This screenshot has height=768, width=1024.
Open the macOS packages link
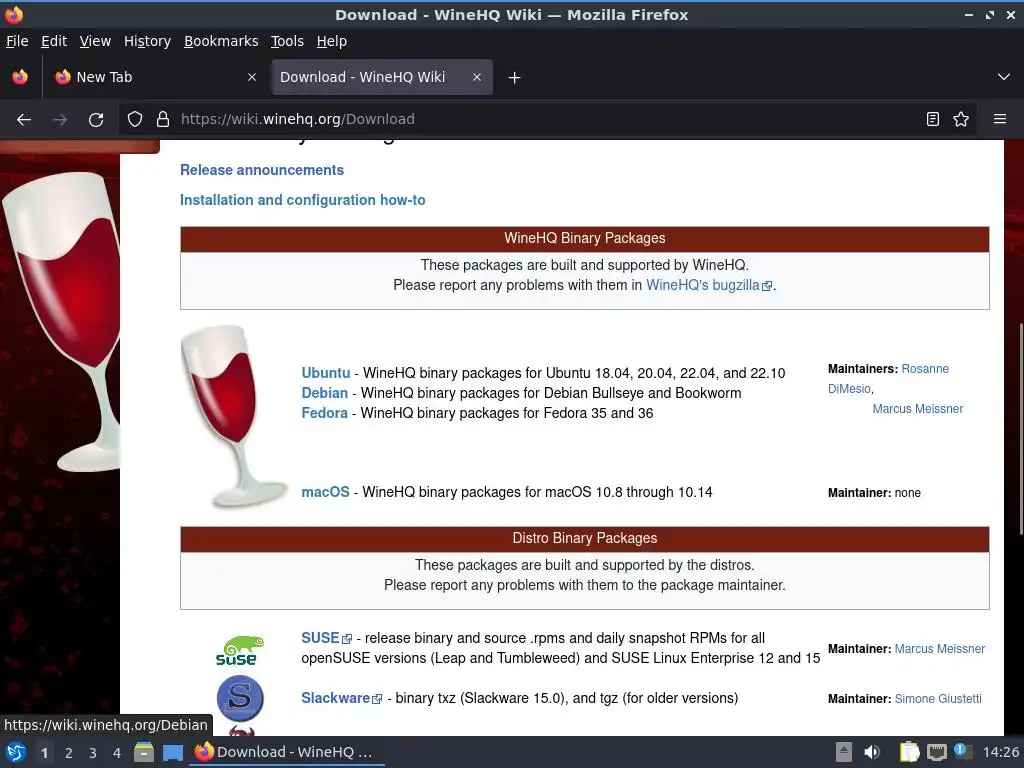(325, 492)
